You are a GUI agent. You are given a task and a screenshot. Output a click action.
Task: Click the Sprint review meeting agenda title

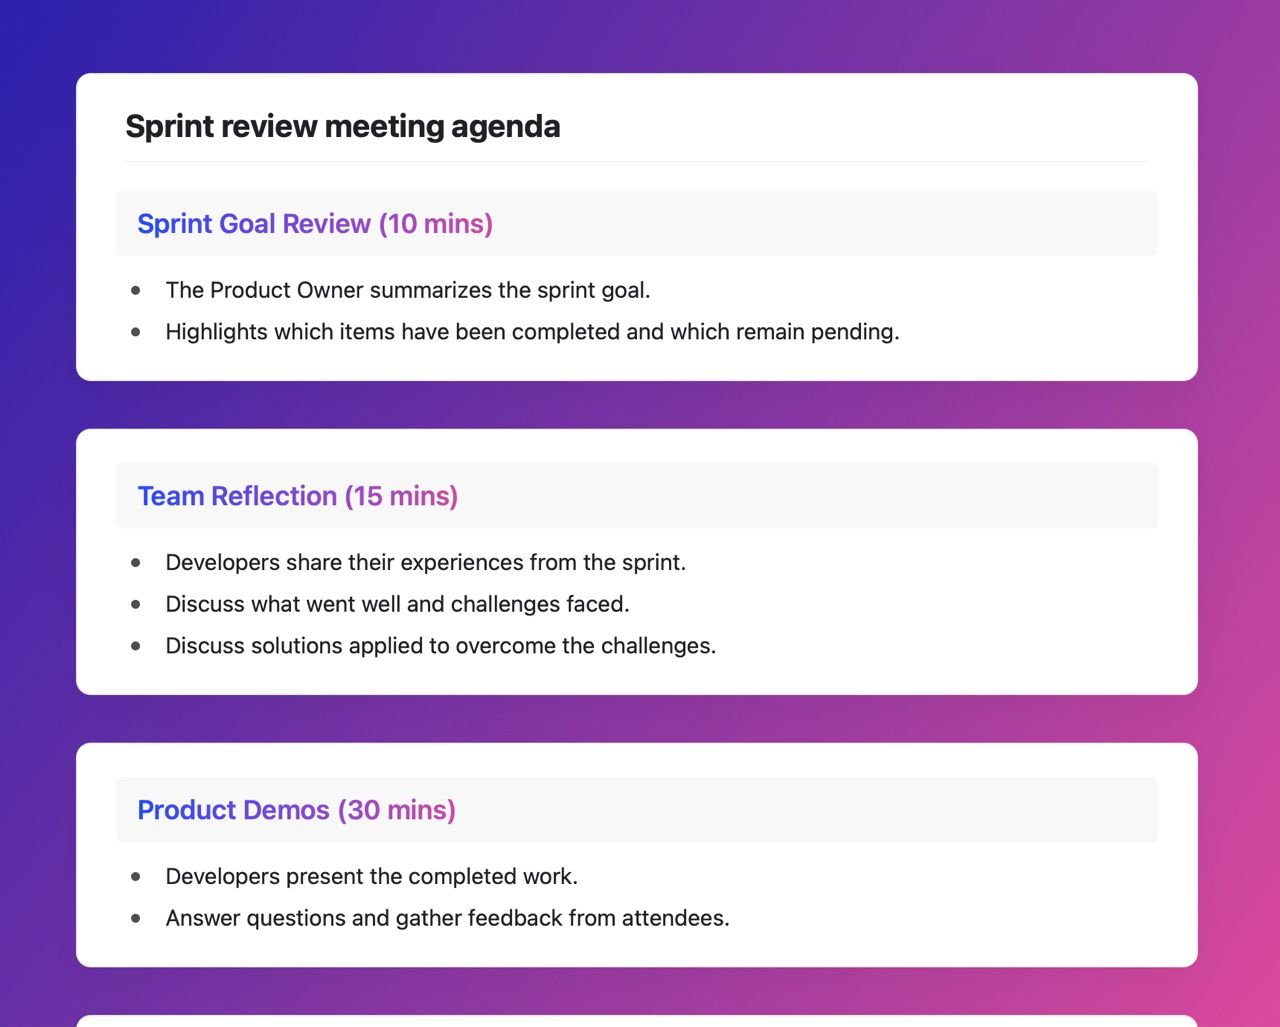(x=342, y=126)
